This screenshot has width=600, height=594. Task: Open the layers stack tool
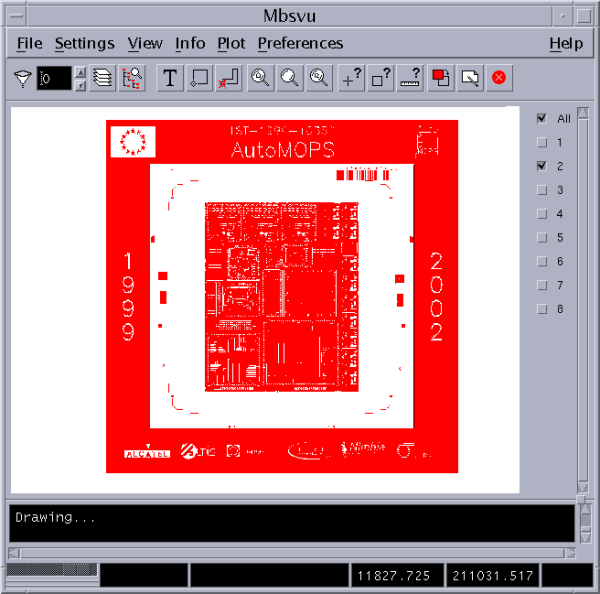coord(103,78)
